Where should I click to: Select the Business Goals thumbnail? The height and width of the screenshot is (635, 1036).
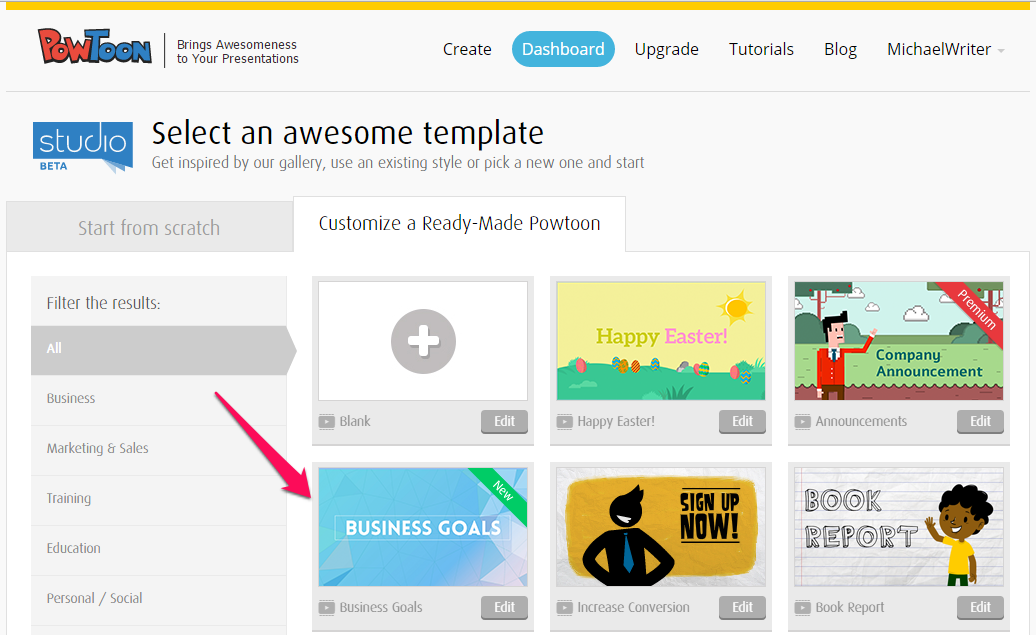click(x=423, y=527)
